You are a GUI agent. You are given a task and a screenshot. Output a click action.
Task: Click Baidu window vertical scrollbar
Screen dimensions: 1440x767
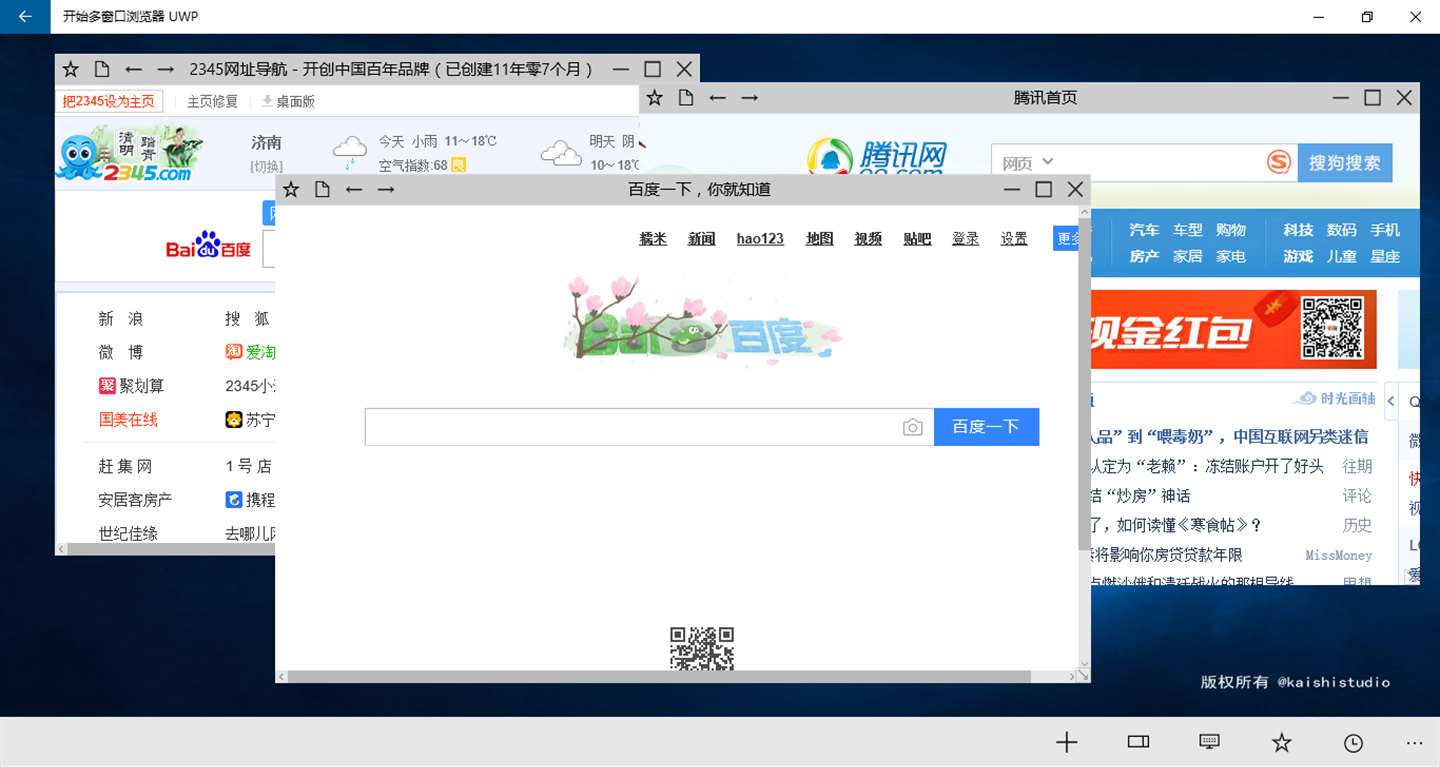click(1084, 385)
